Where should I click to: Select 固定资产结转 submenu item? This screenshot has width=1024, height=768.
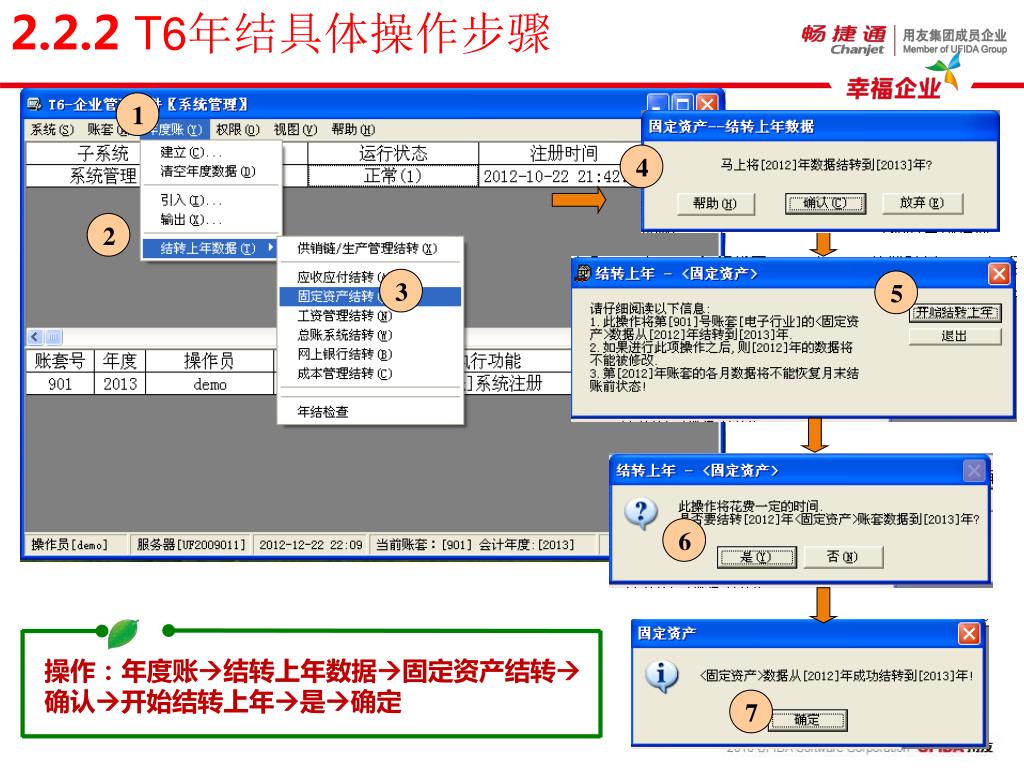370,296
